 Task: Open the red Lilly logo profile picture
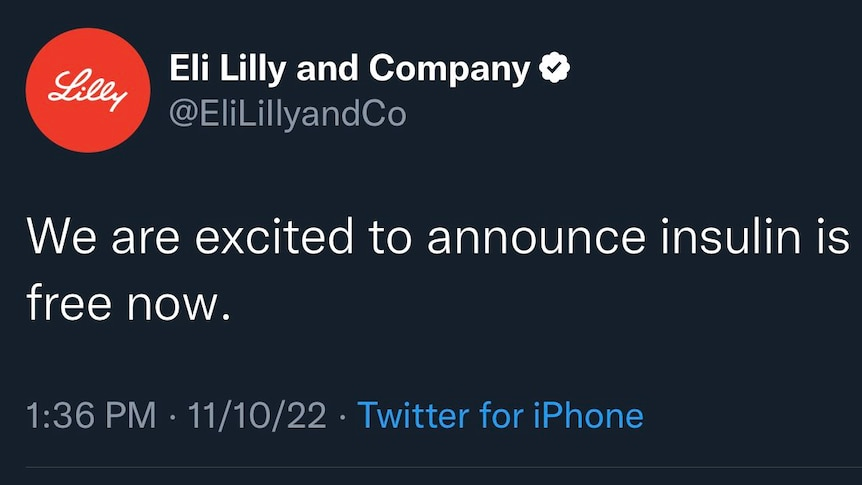[88, 90]
